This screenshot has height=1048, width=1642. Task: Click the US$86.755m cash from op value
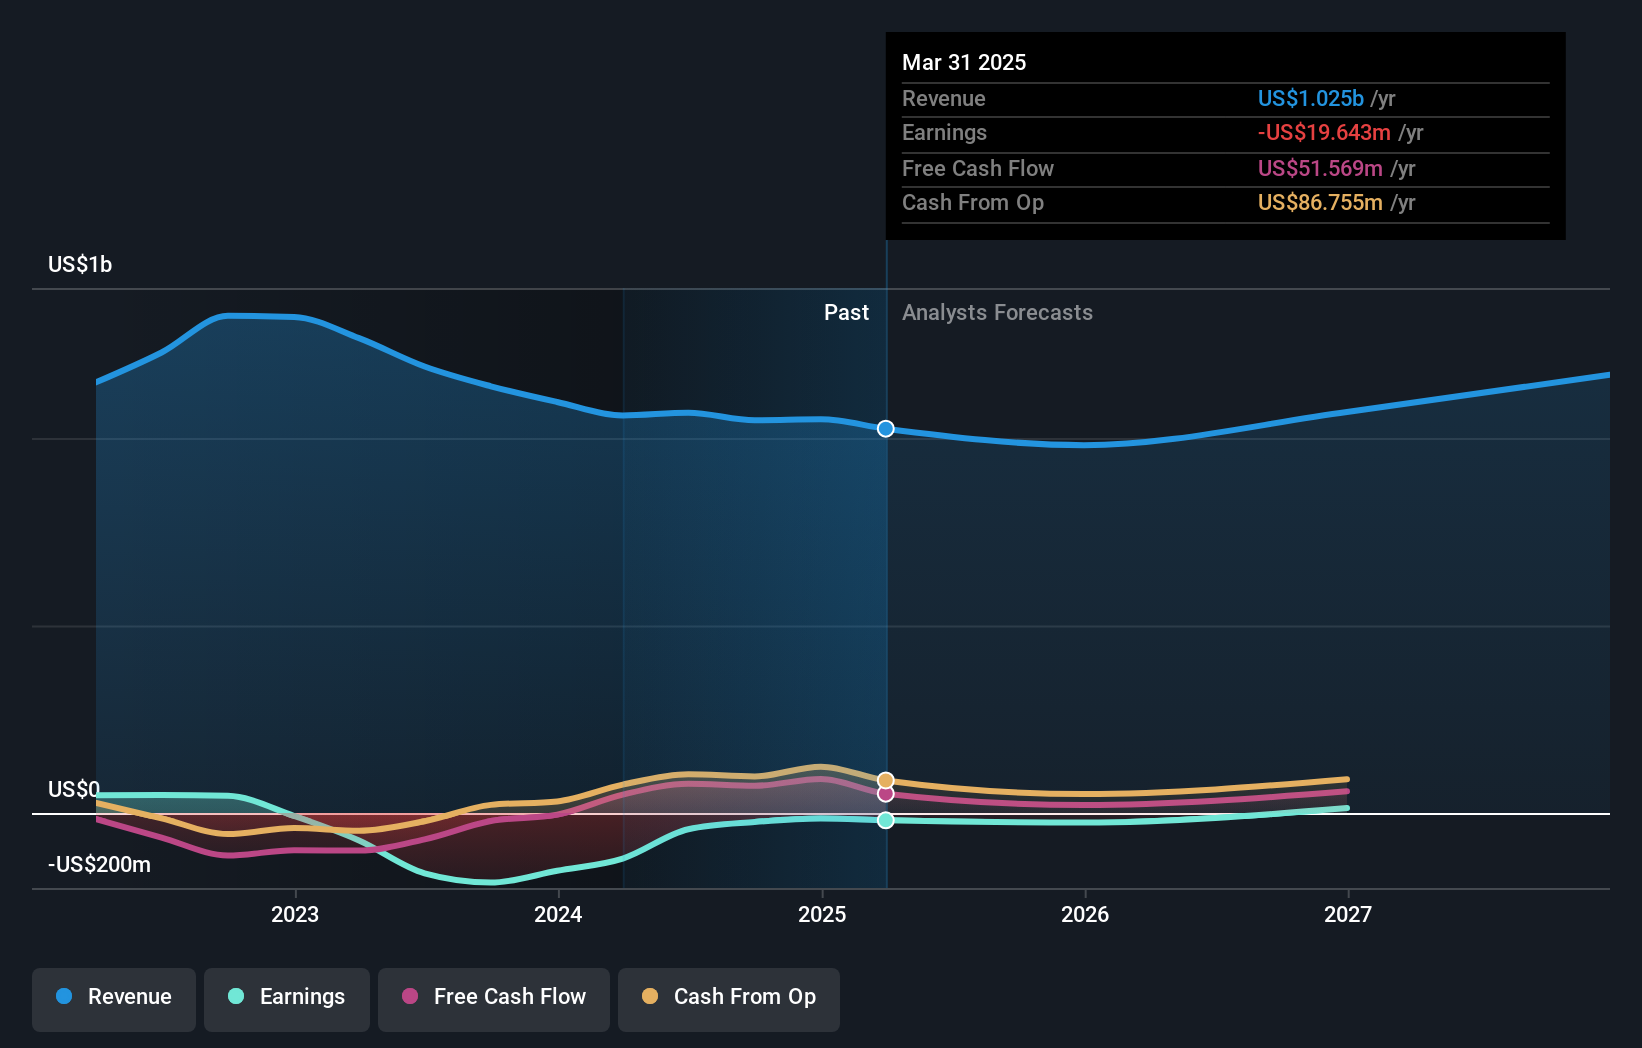tap(1320, 202)
